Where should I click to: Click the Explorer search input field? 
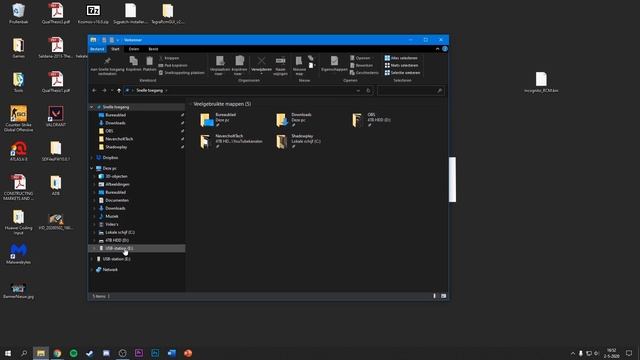pyautogui.click(x=411, y=91)
